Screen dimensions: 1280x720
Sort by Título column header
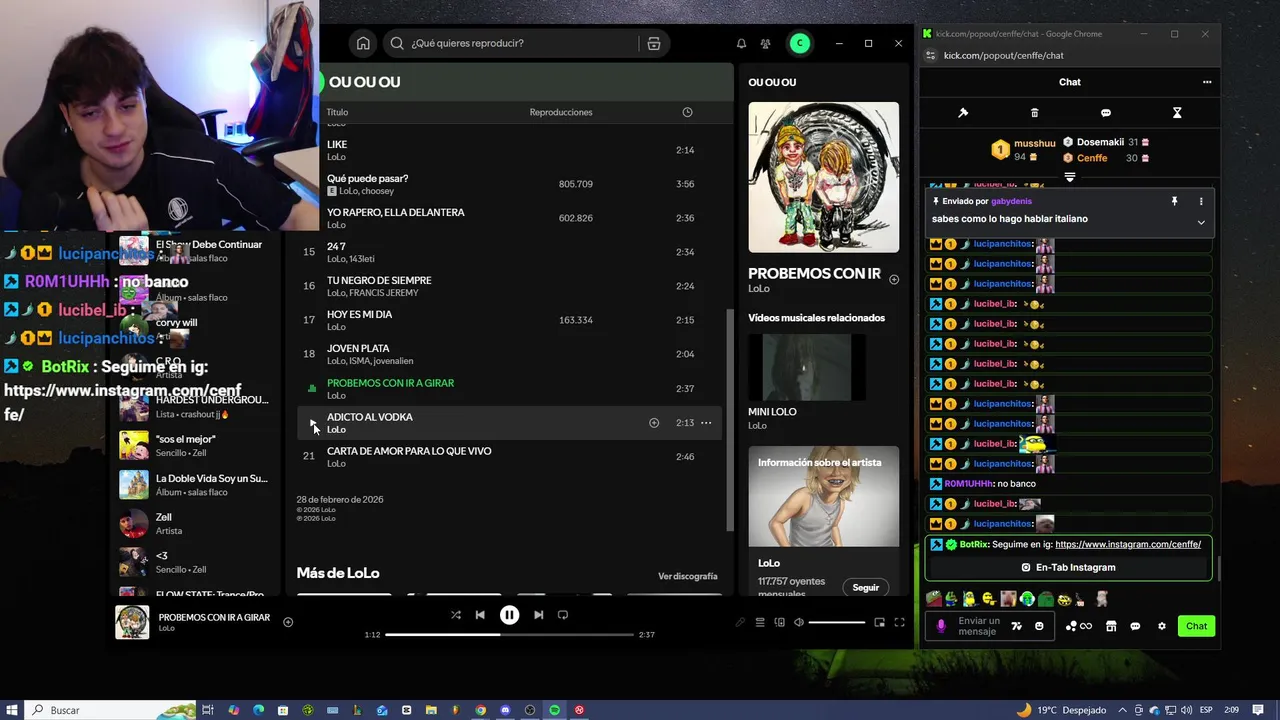click(337, 112)
